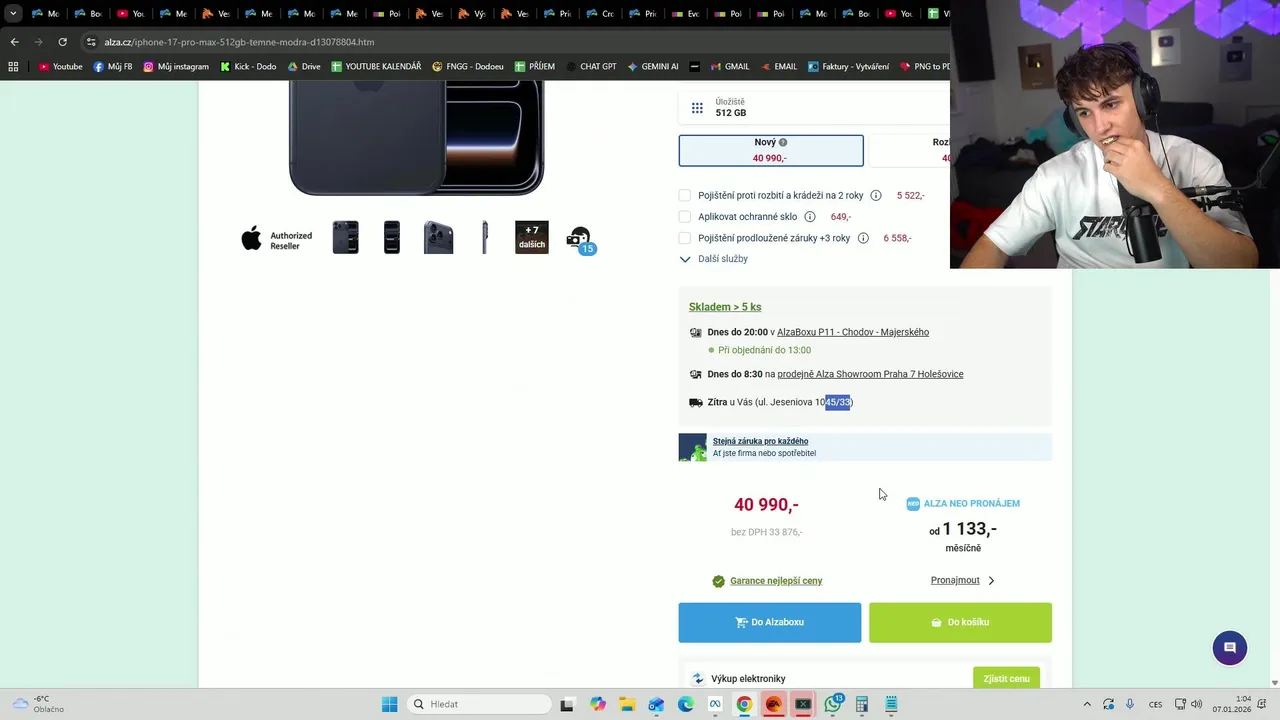Image resolution: width=1280 pixels, height=720 pixels.
Task: Select the phone side profile thumbnail
Action: point(485,238)
